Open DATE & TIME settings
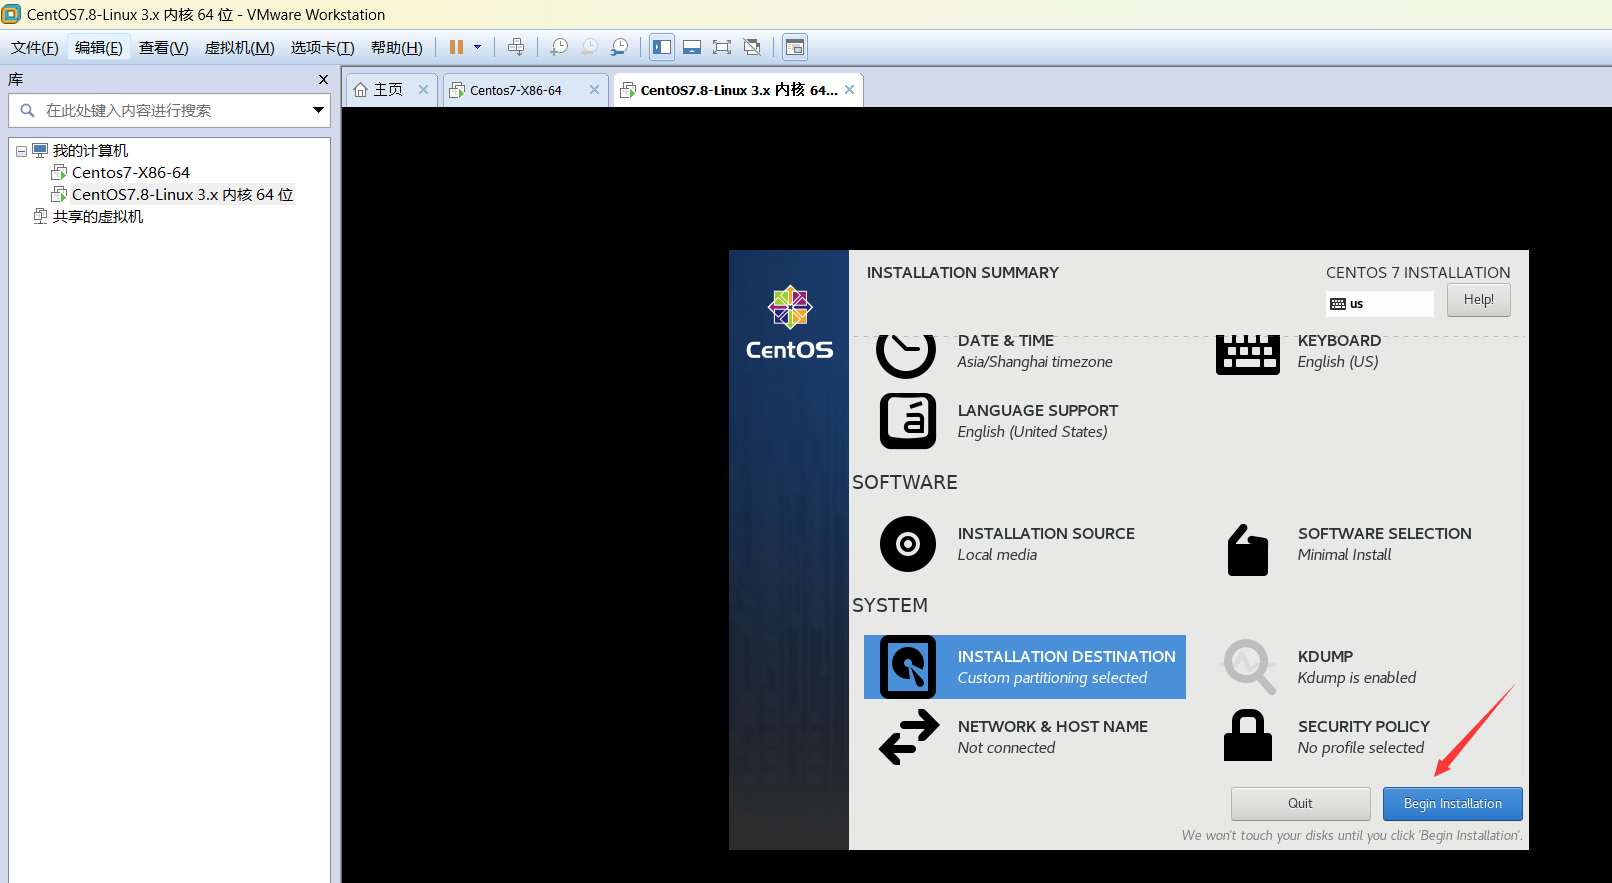Screen dimensions: 1612x883 coord(1034,351)
